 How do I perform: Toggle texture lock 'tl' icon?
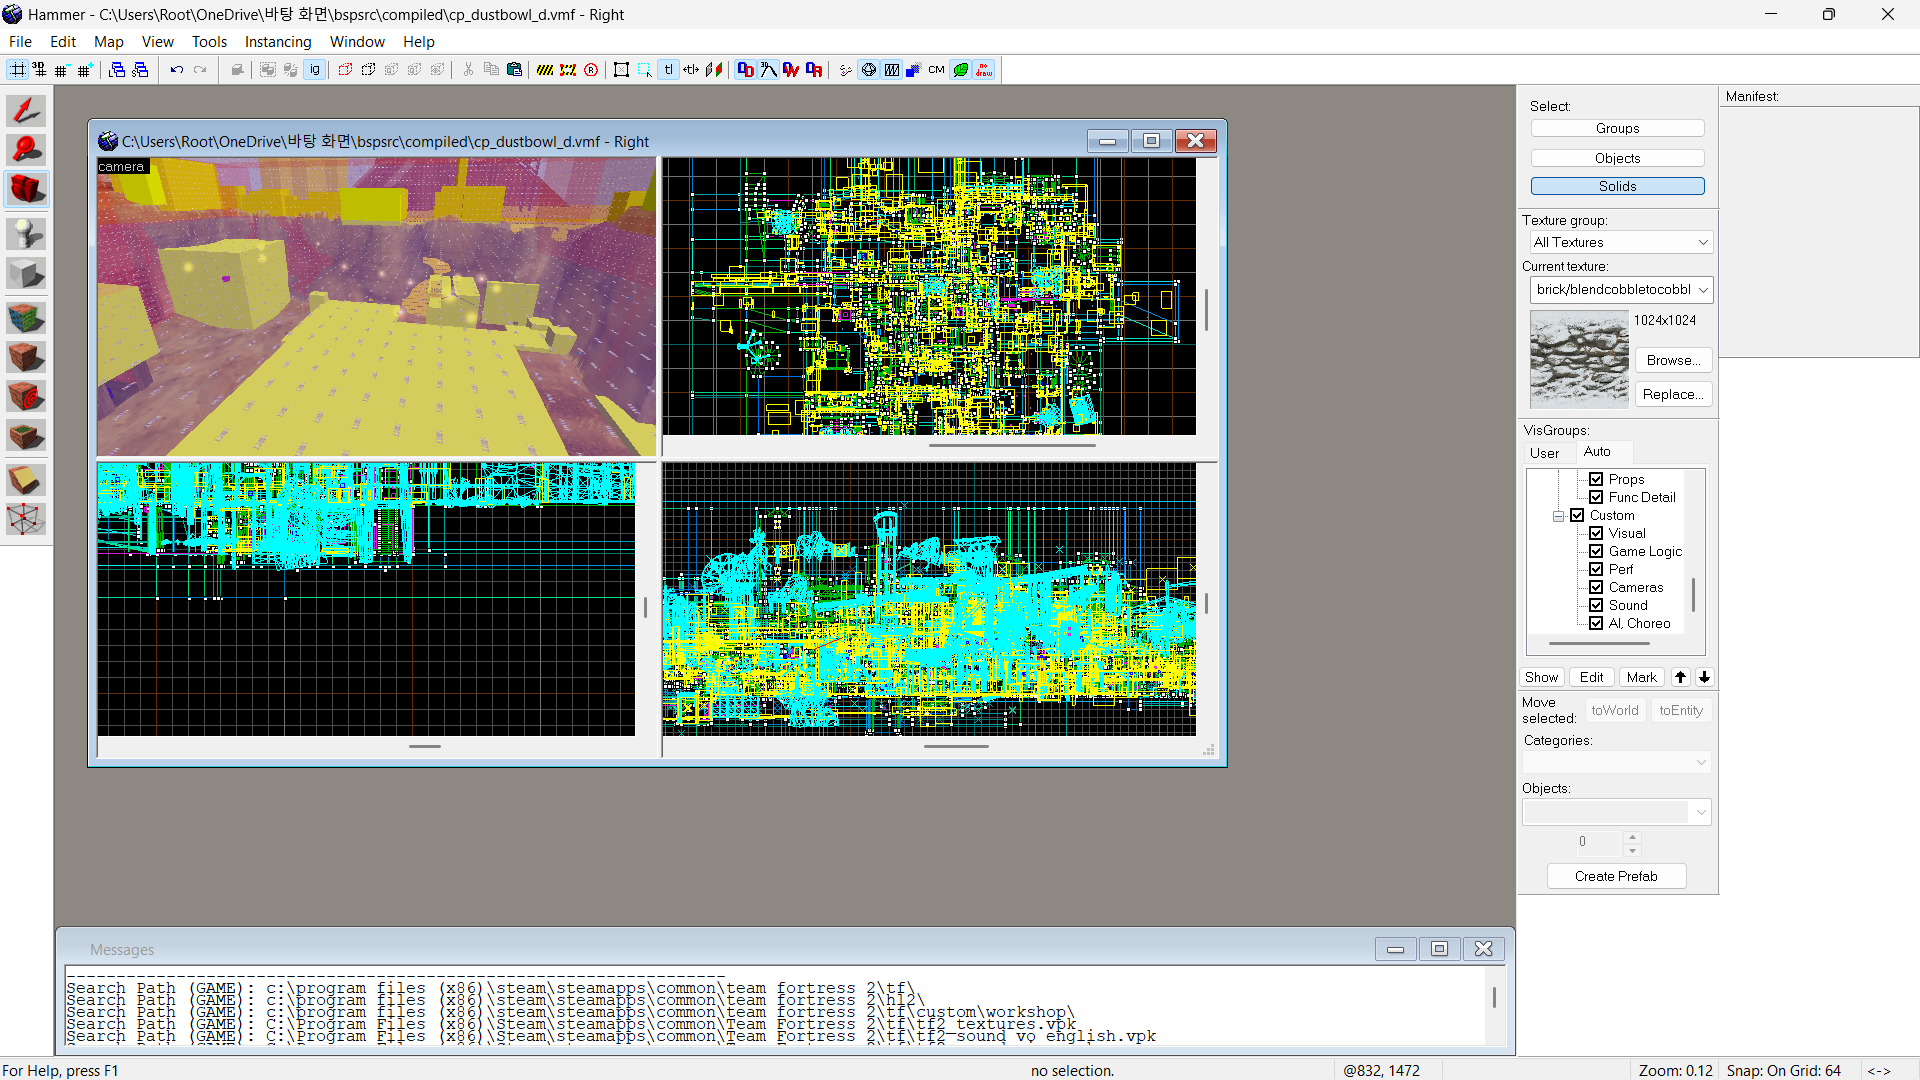point(668,70)
